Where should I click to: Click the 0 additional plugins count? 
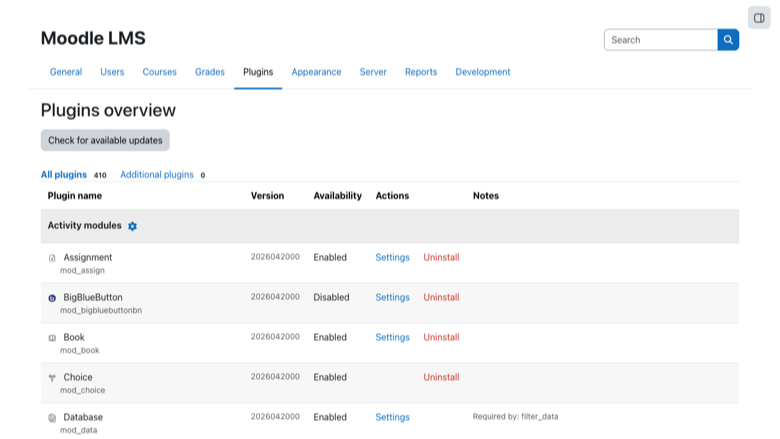[x=202, y=175]
